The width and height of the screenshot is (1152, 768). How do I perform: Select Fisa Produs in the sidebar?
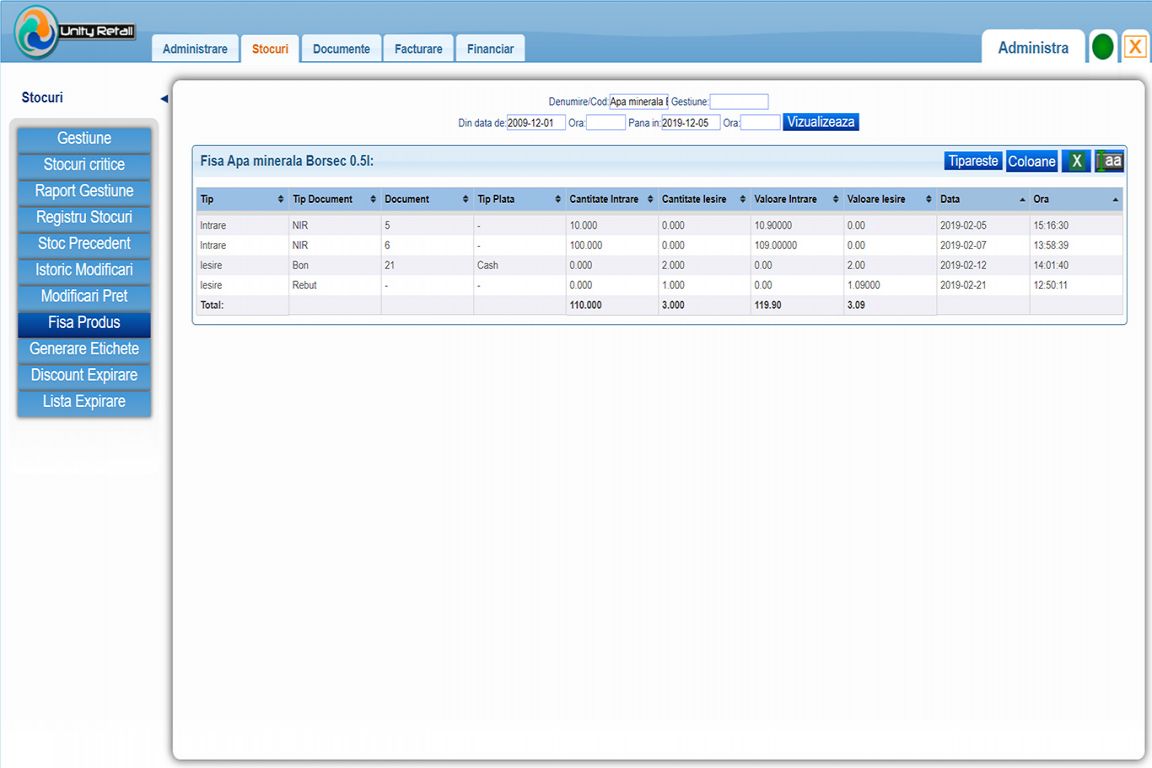pyautogui.click(x=84, y=323)
